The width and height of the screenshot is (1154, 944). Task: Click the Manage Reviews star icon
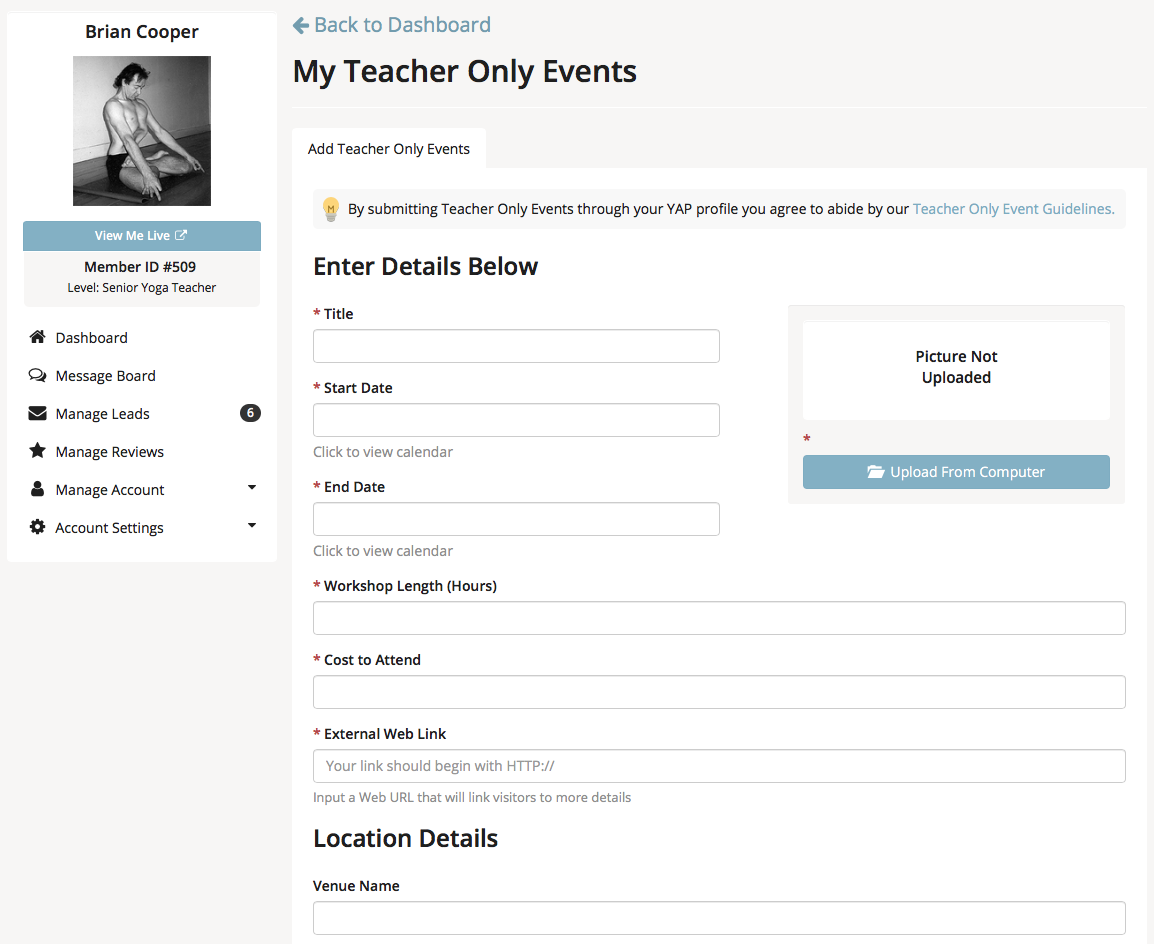(37, 452)
